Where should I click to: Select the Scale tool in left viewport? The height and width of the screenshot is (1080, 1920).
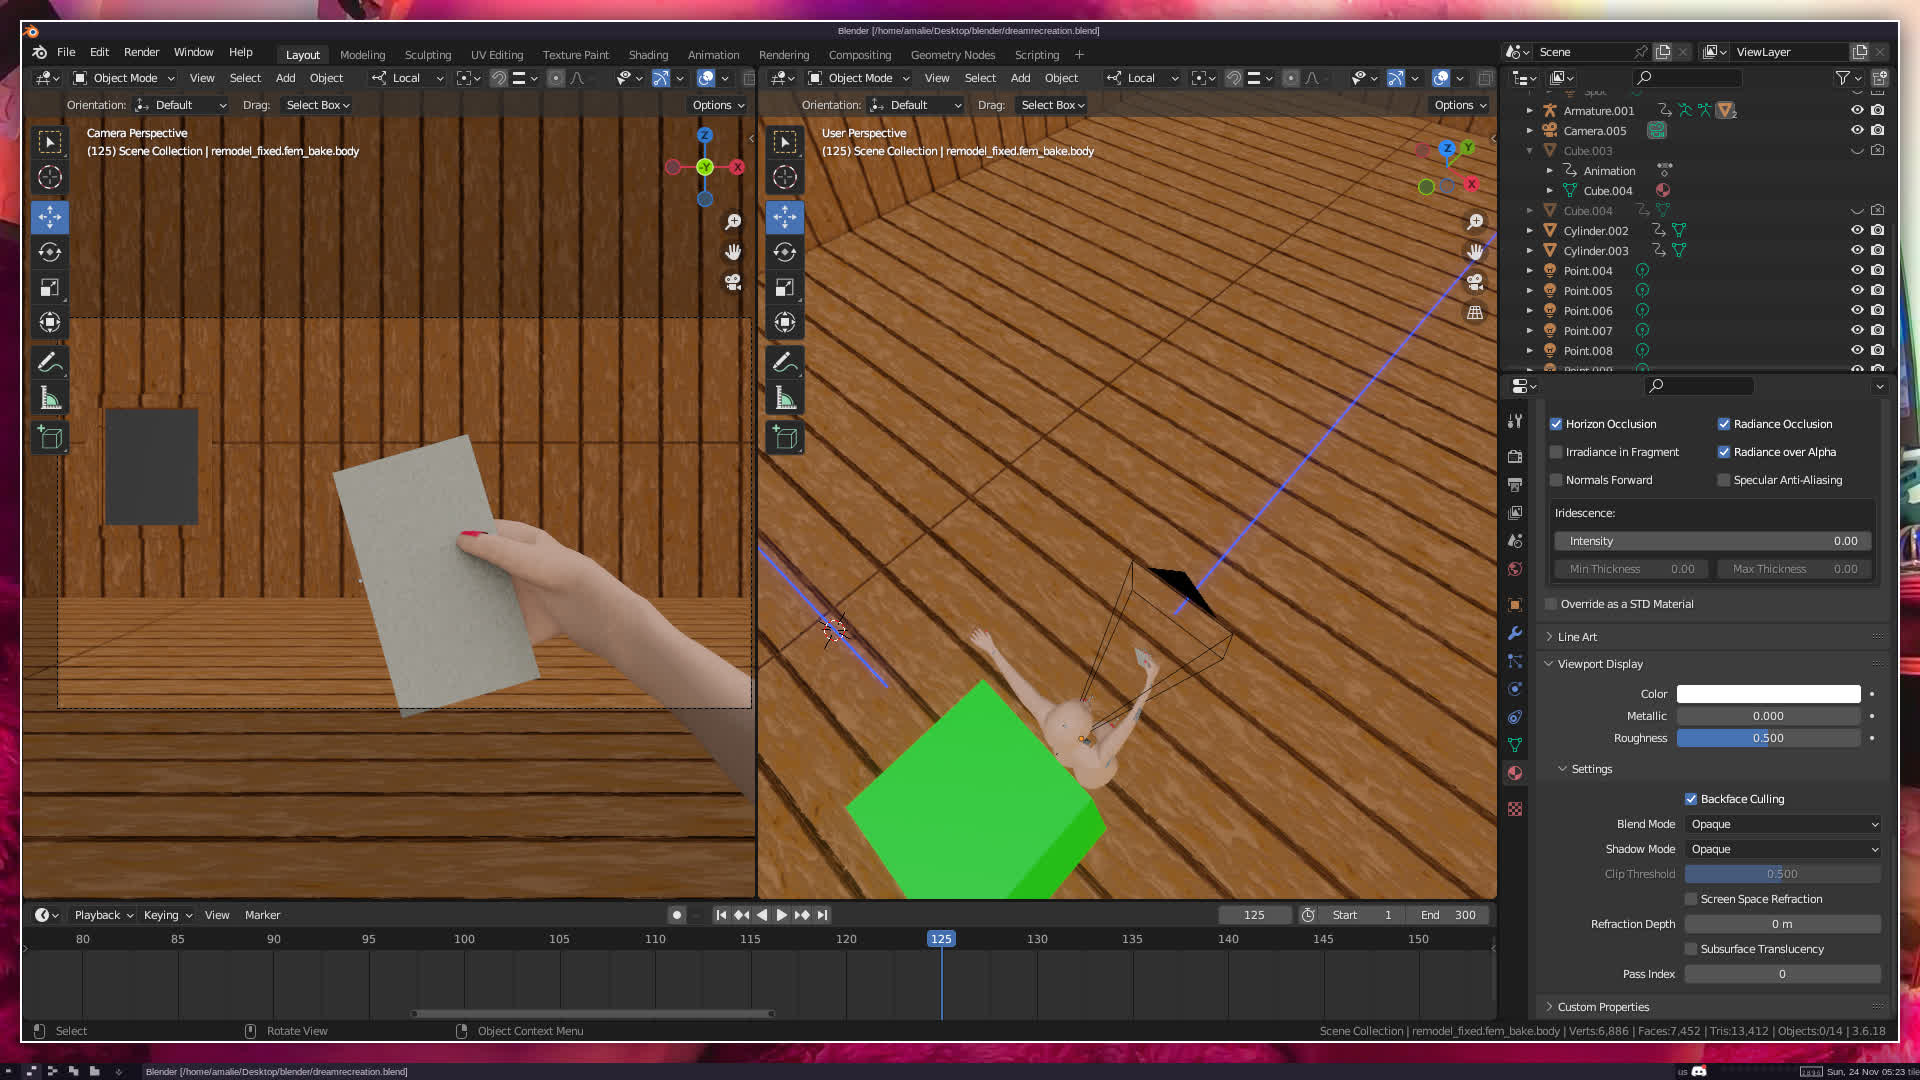point(50,288)
